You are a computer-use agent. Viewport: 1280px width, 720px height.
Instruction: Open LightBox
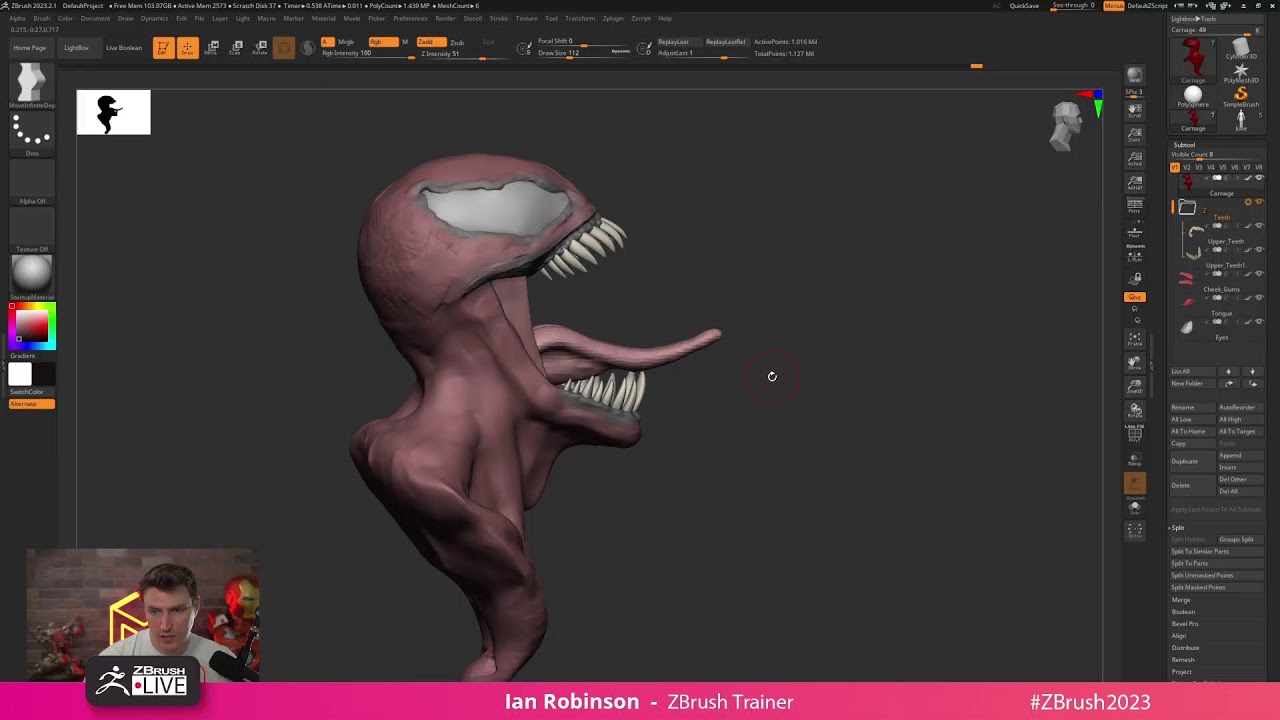[76, 48]
